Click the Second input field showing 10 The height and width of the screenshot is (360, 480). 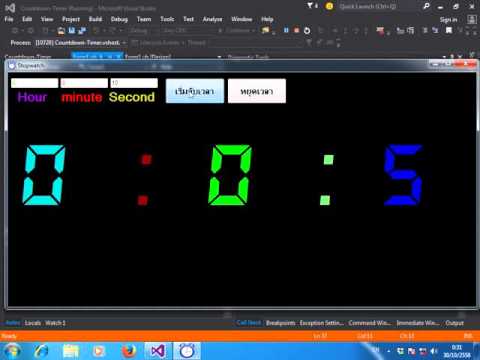(134, 83)
